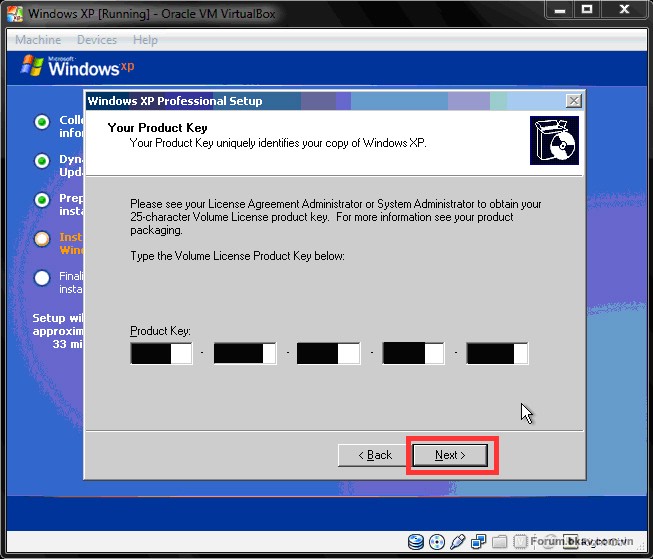Focus the first product key field
The image size is (653, 559).
point(161,354)
